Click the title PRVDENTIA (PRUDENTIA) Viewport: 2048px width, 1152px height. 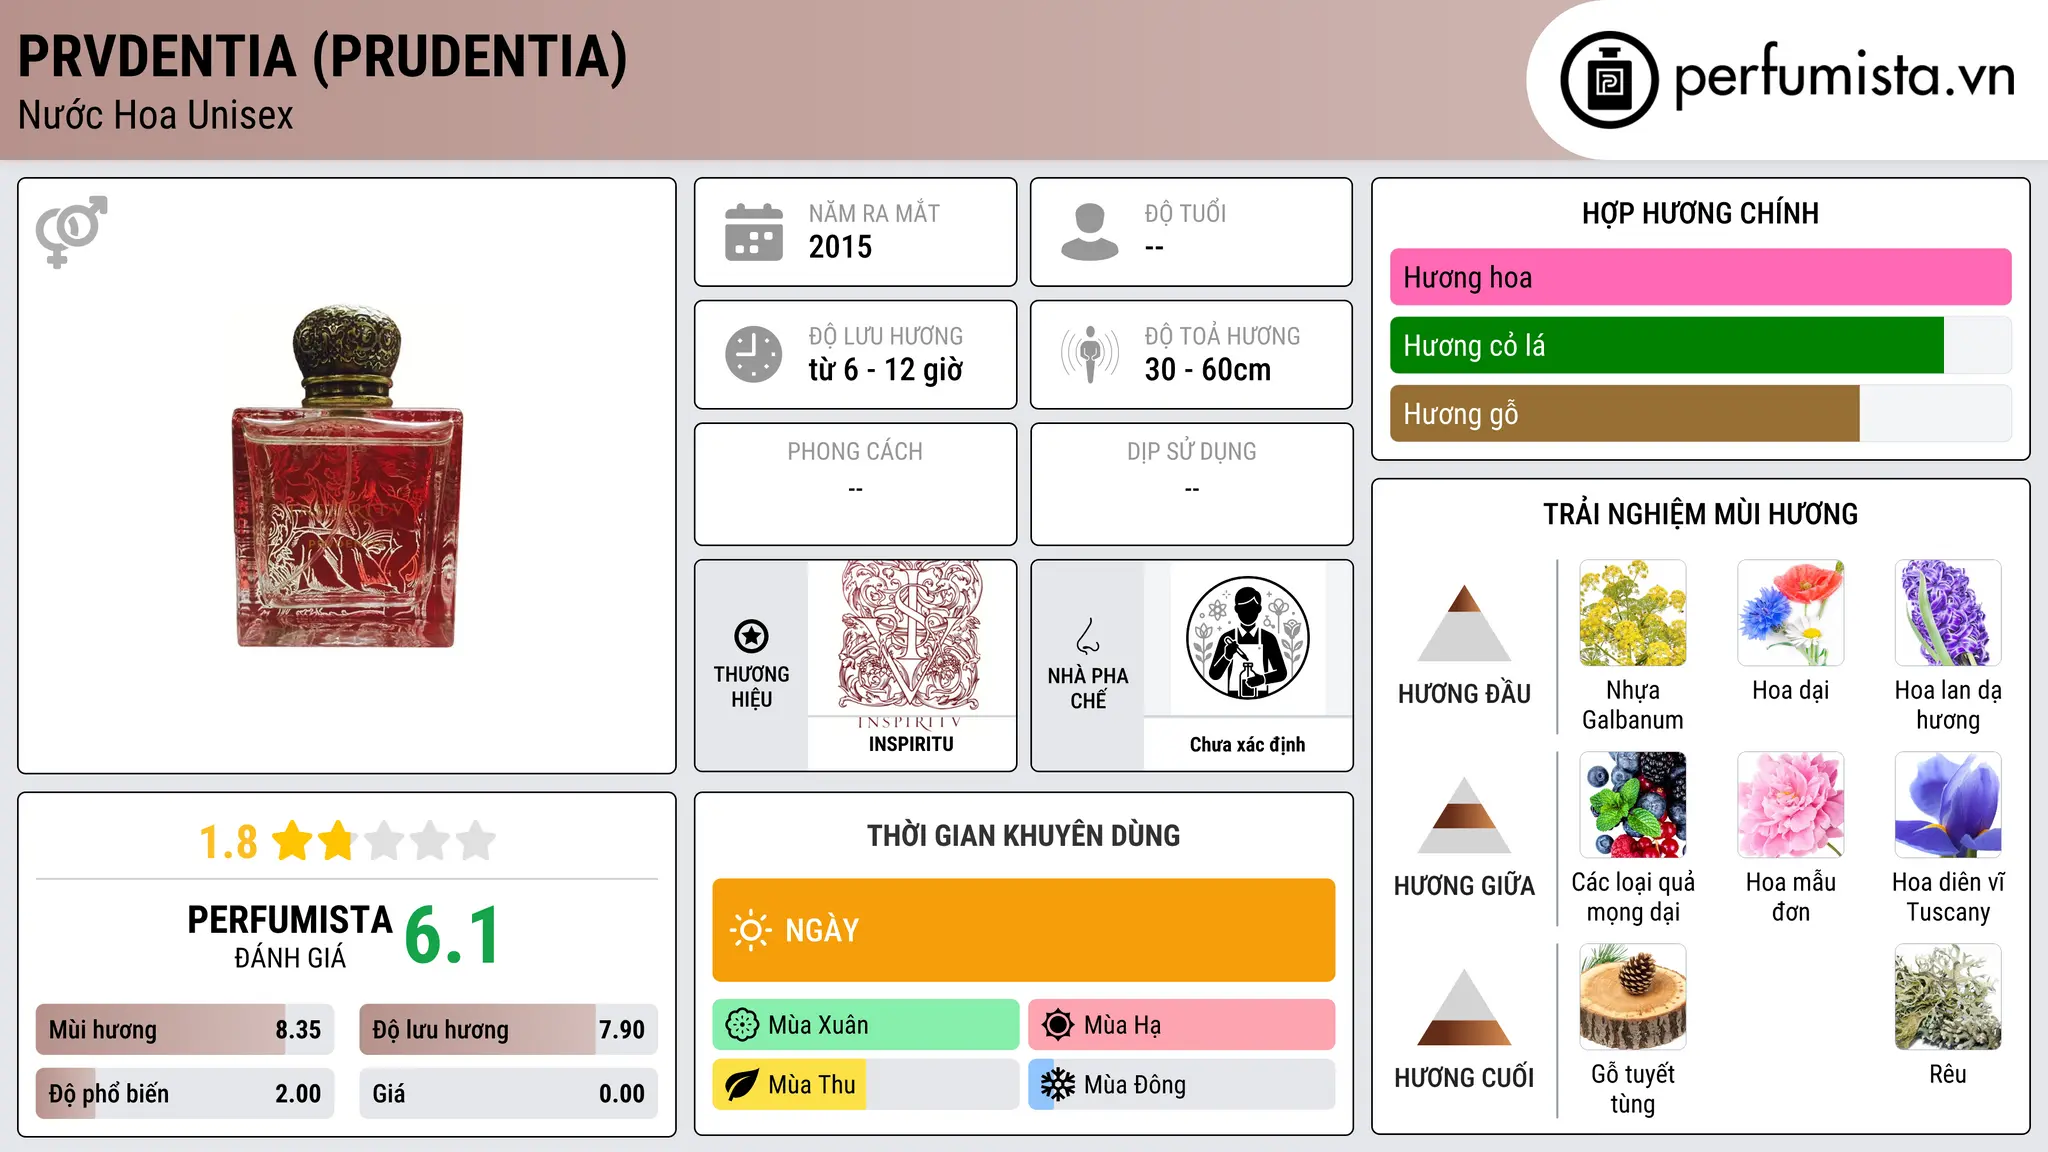pyautogui.click(x=322, y=56)
